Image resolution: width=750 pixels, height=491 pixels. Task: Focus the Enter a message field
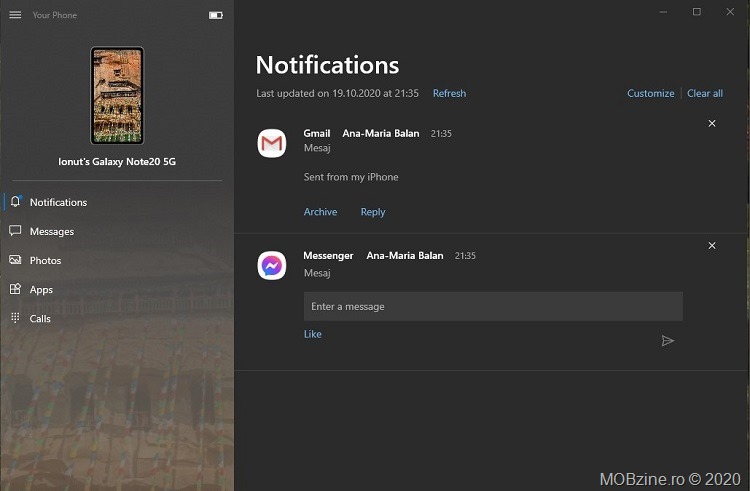click(x=493, y=306)
